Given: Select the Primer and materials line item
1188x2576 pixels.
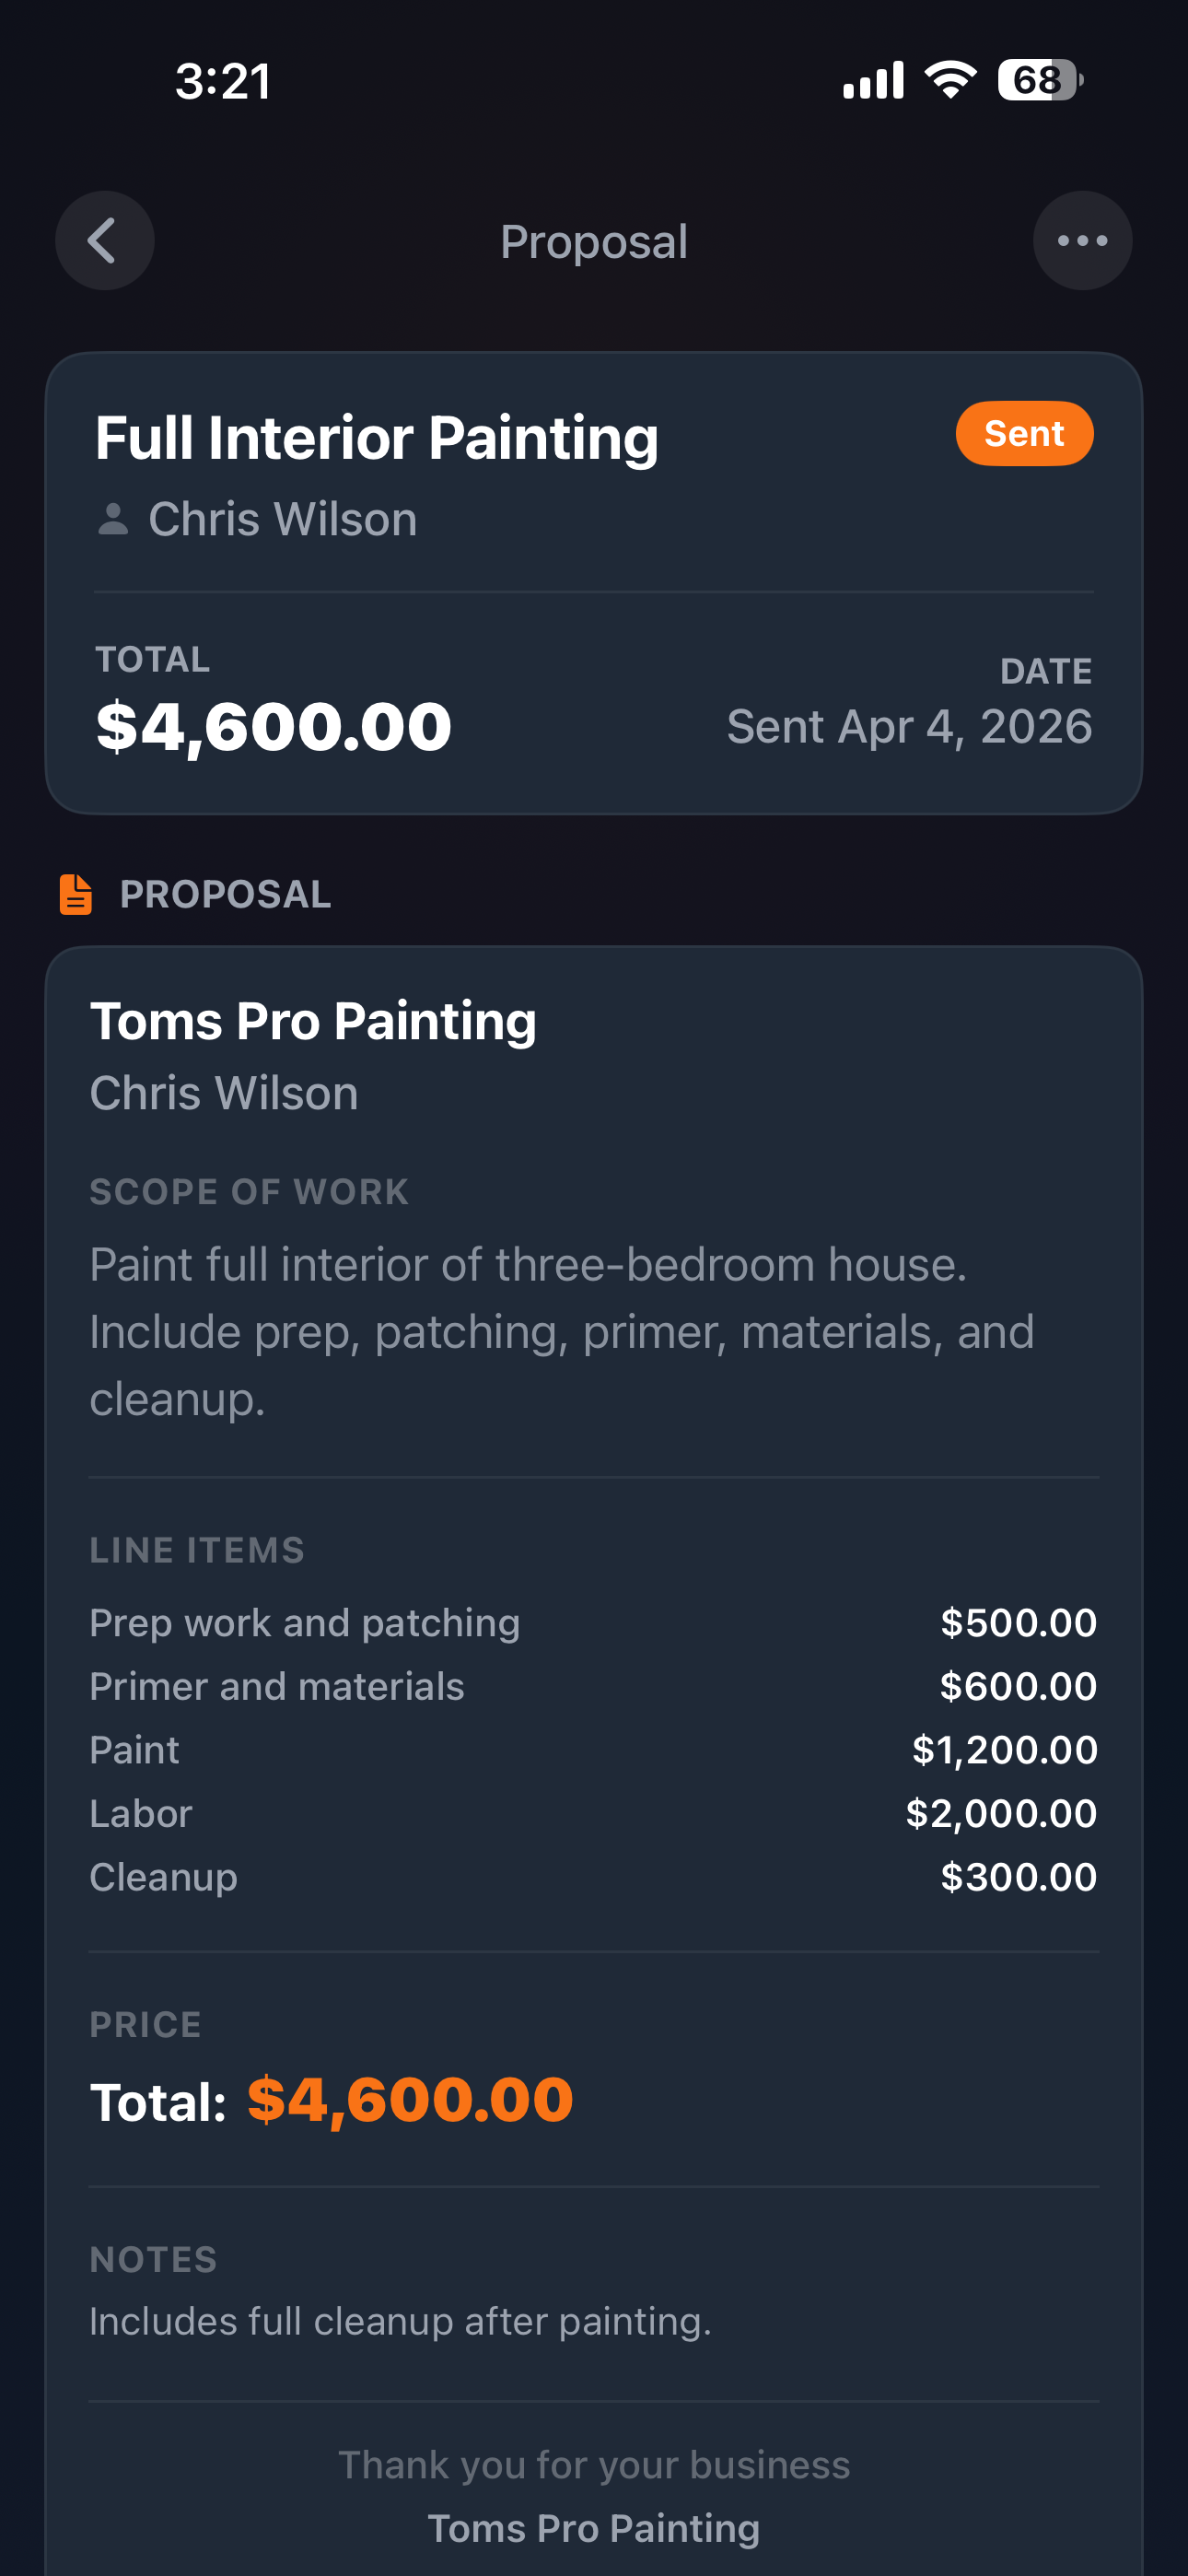Looking at the screenshot, I should [x=277, y=1687].
